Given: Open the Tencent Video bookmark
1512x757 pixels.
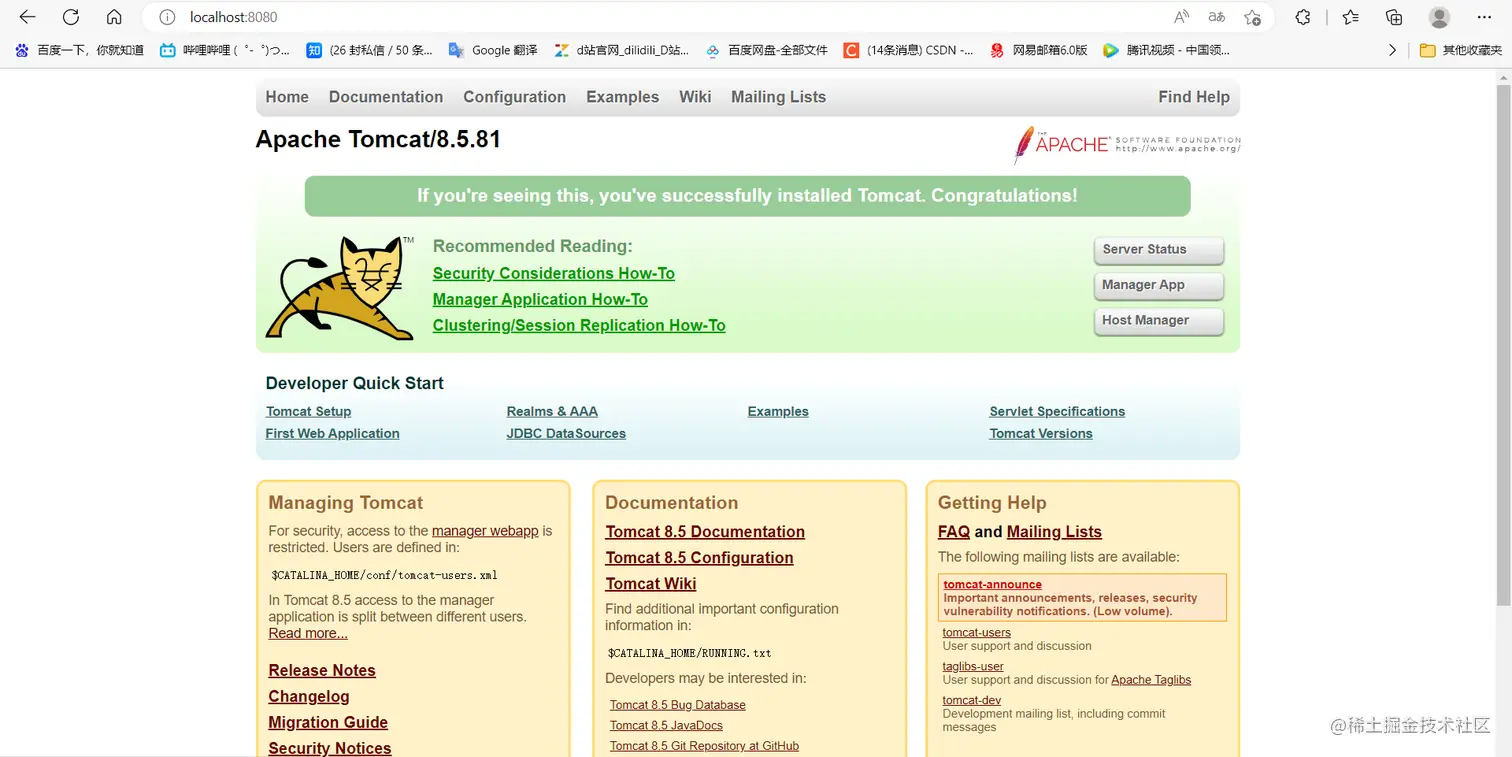Looking at the screenshot, I should pos(1166,50).
